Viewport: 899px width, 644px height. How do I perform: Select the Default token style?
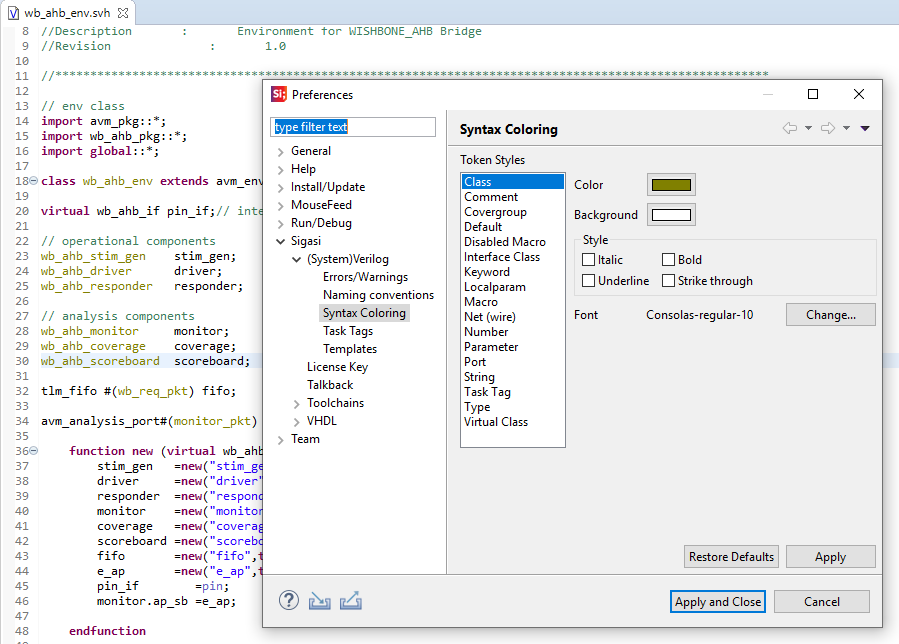(513, 227)
